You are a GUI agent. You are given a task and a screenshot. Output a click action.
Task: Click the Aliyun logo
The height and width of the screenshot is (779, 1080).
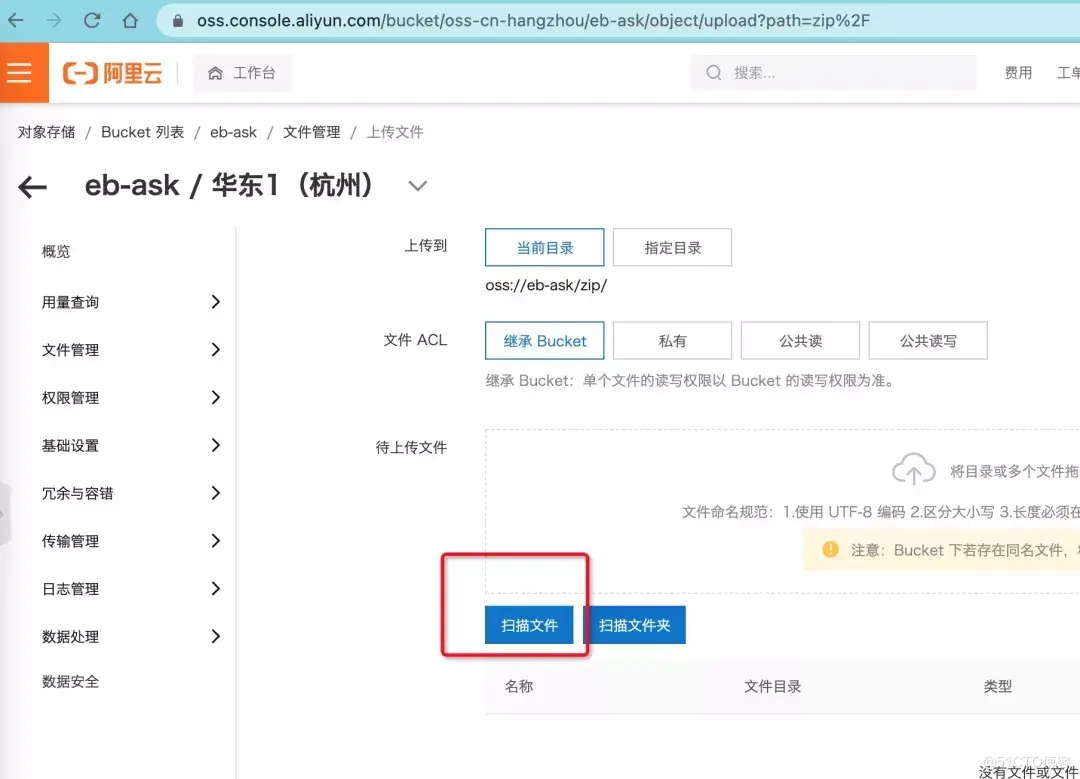click(x=113, y=72)
